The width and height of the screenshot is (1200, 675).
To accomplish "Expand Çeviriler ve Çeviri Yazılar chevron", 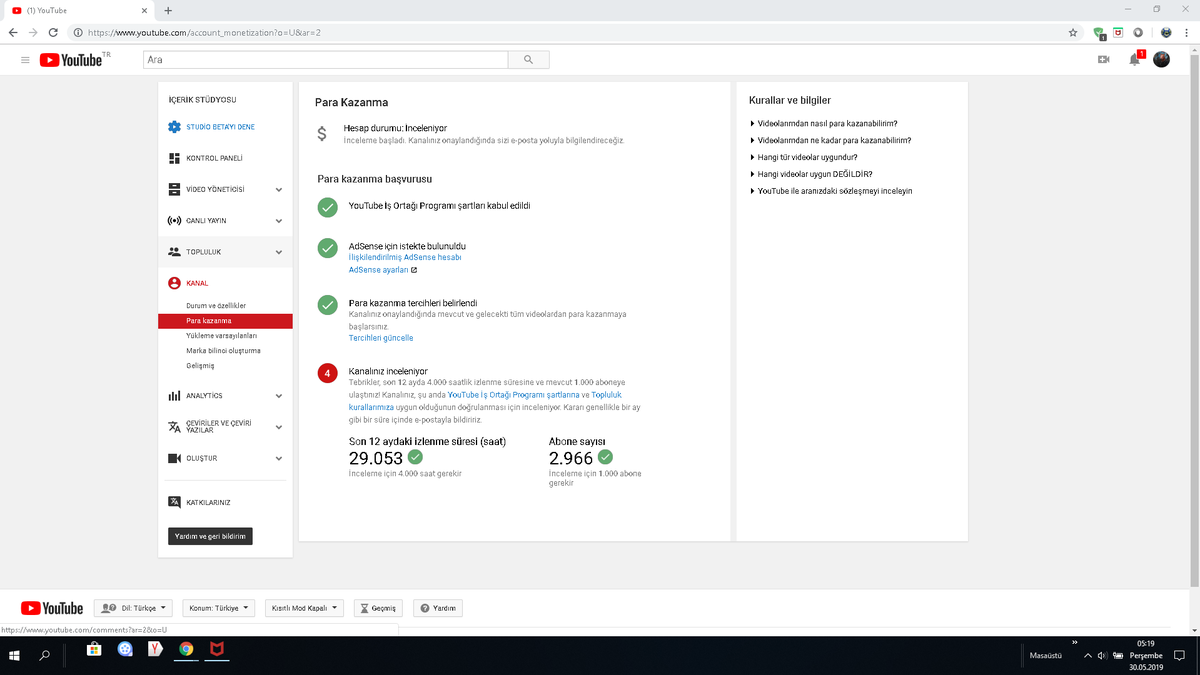I will (278, 427).
